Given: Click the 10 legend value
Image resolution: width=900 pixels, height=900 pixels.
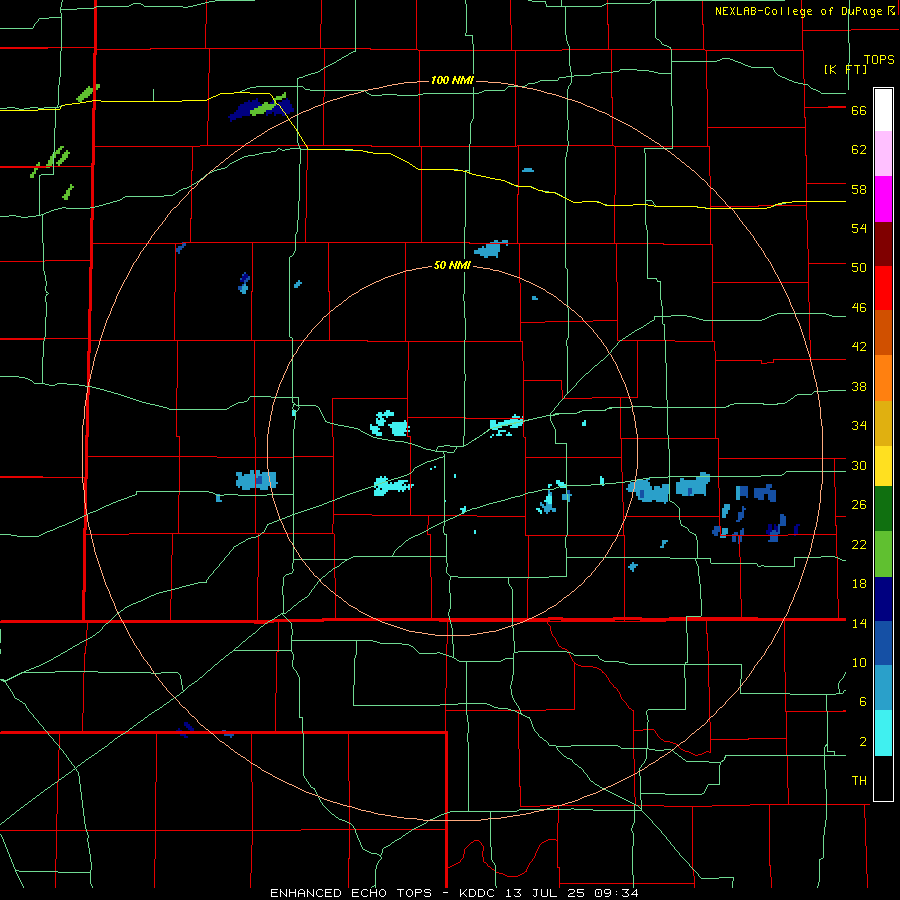Looking at the screenshot, I should 859,662.
